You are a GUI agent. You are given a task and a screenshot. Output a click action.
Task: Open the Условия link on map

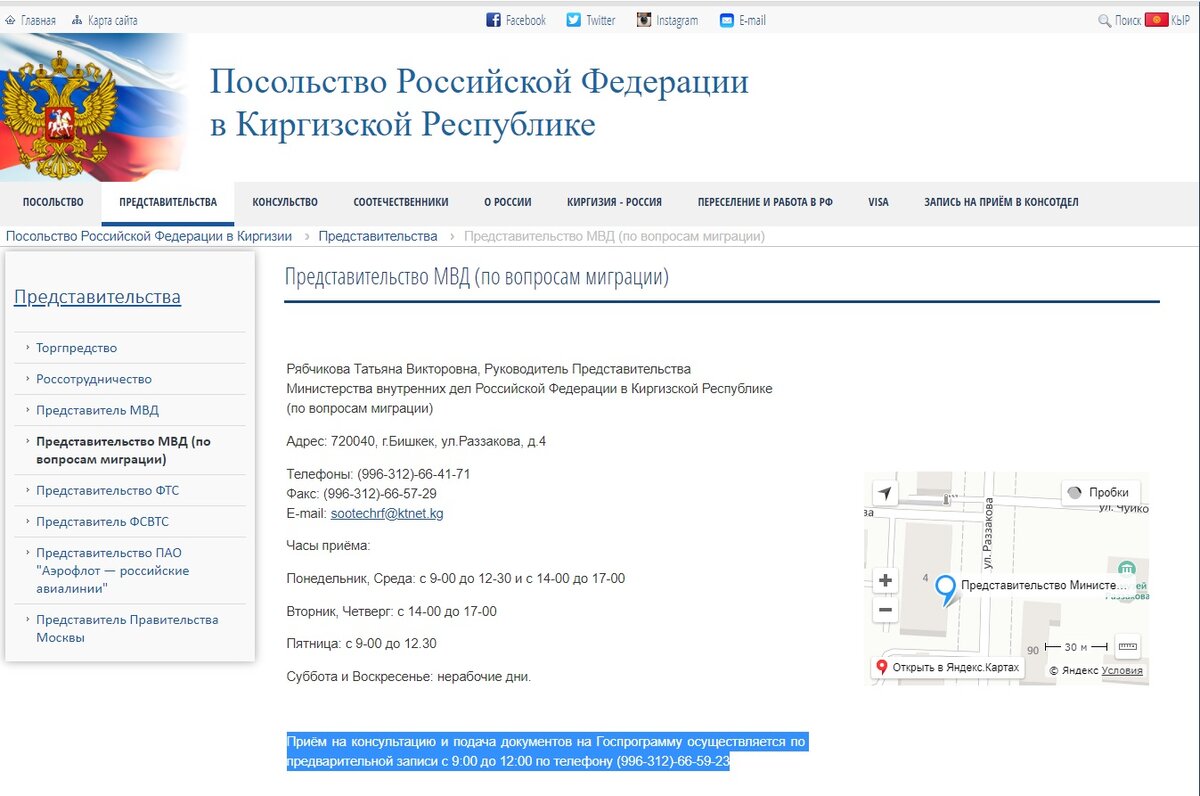(x=1122, y=671)
